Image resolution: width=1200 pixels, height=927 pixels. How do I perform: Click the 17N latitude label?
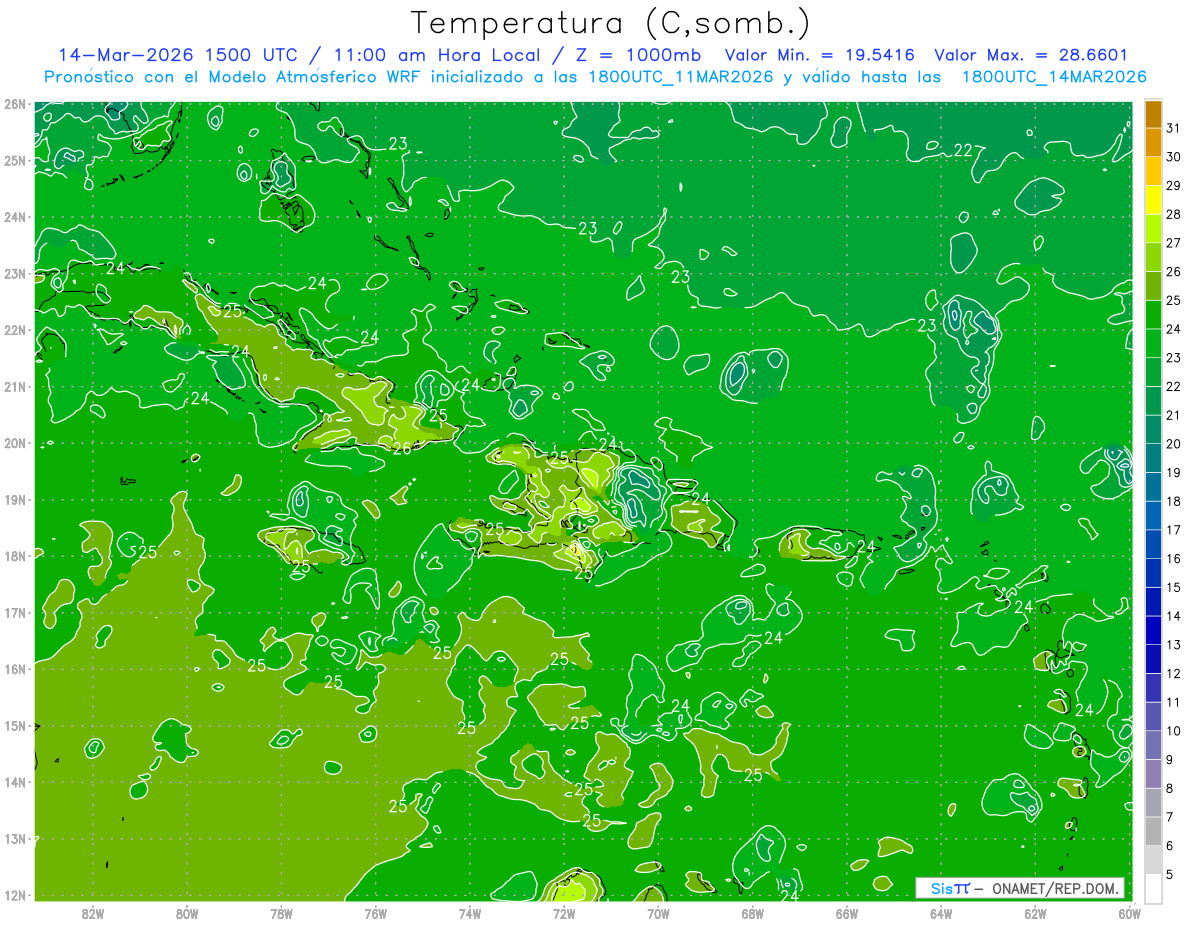click(x=14, y=612)
